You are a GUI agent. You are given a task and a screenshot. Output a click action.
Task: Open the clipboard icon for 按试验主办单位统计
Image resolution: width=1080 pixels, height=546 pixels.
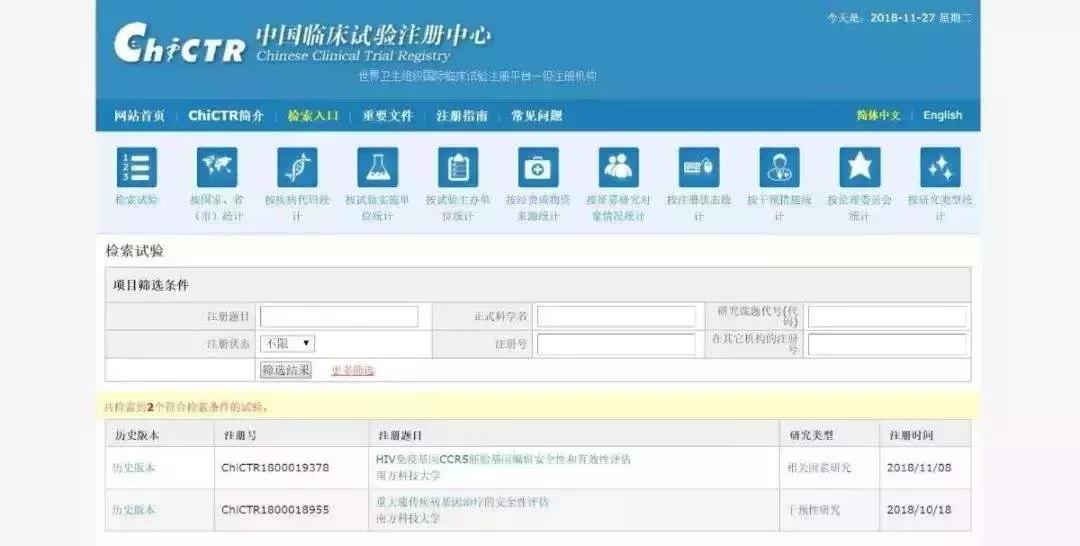click(x=458, y=167)
